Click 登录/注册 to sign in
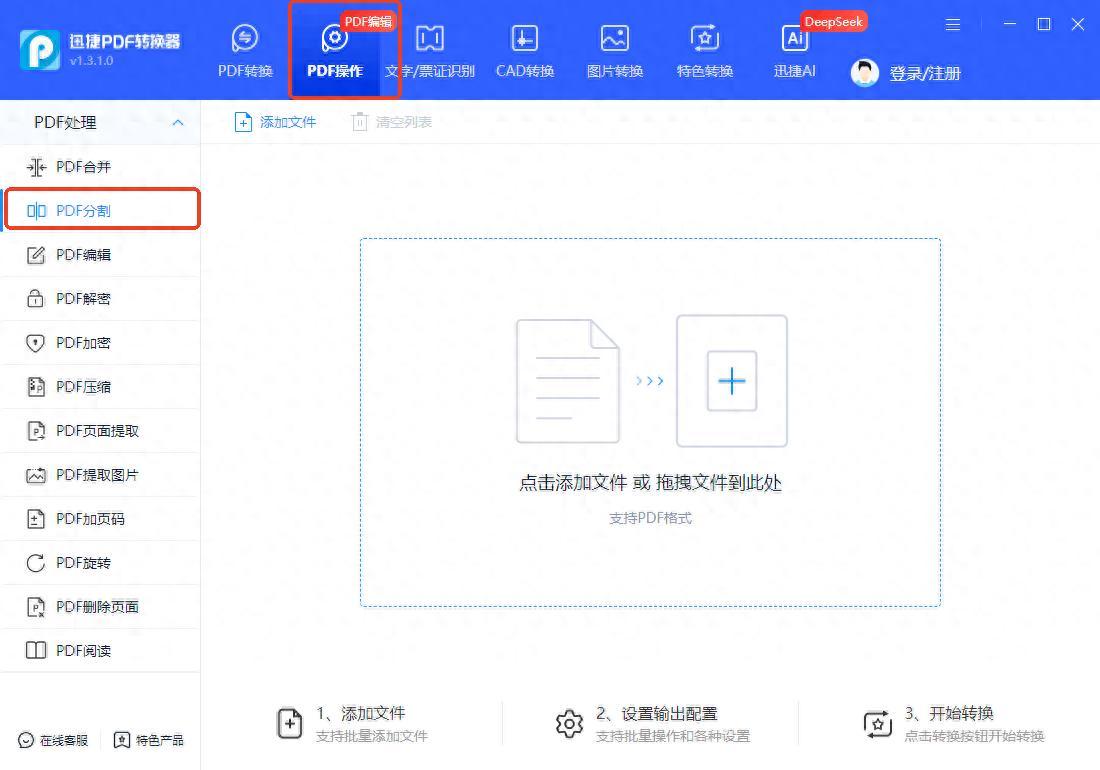The image size is (1100, 770). tap(925, 73)
